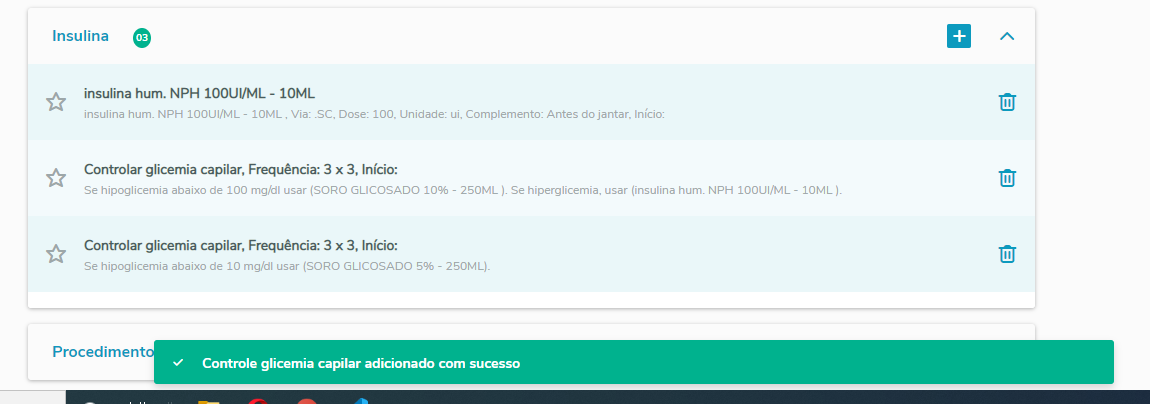This screenshot has width=1150, height=404.
Task: Open the first Controlar glicemia capilar title
Action: 241,170
